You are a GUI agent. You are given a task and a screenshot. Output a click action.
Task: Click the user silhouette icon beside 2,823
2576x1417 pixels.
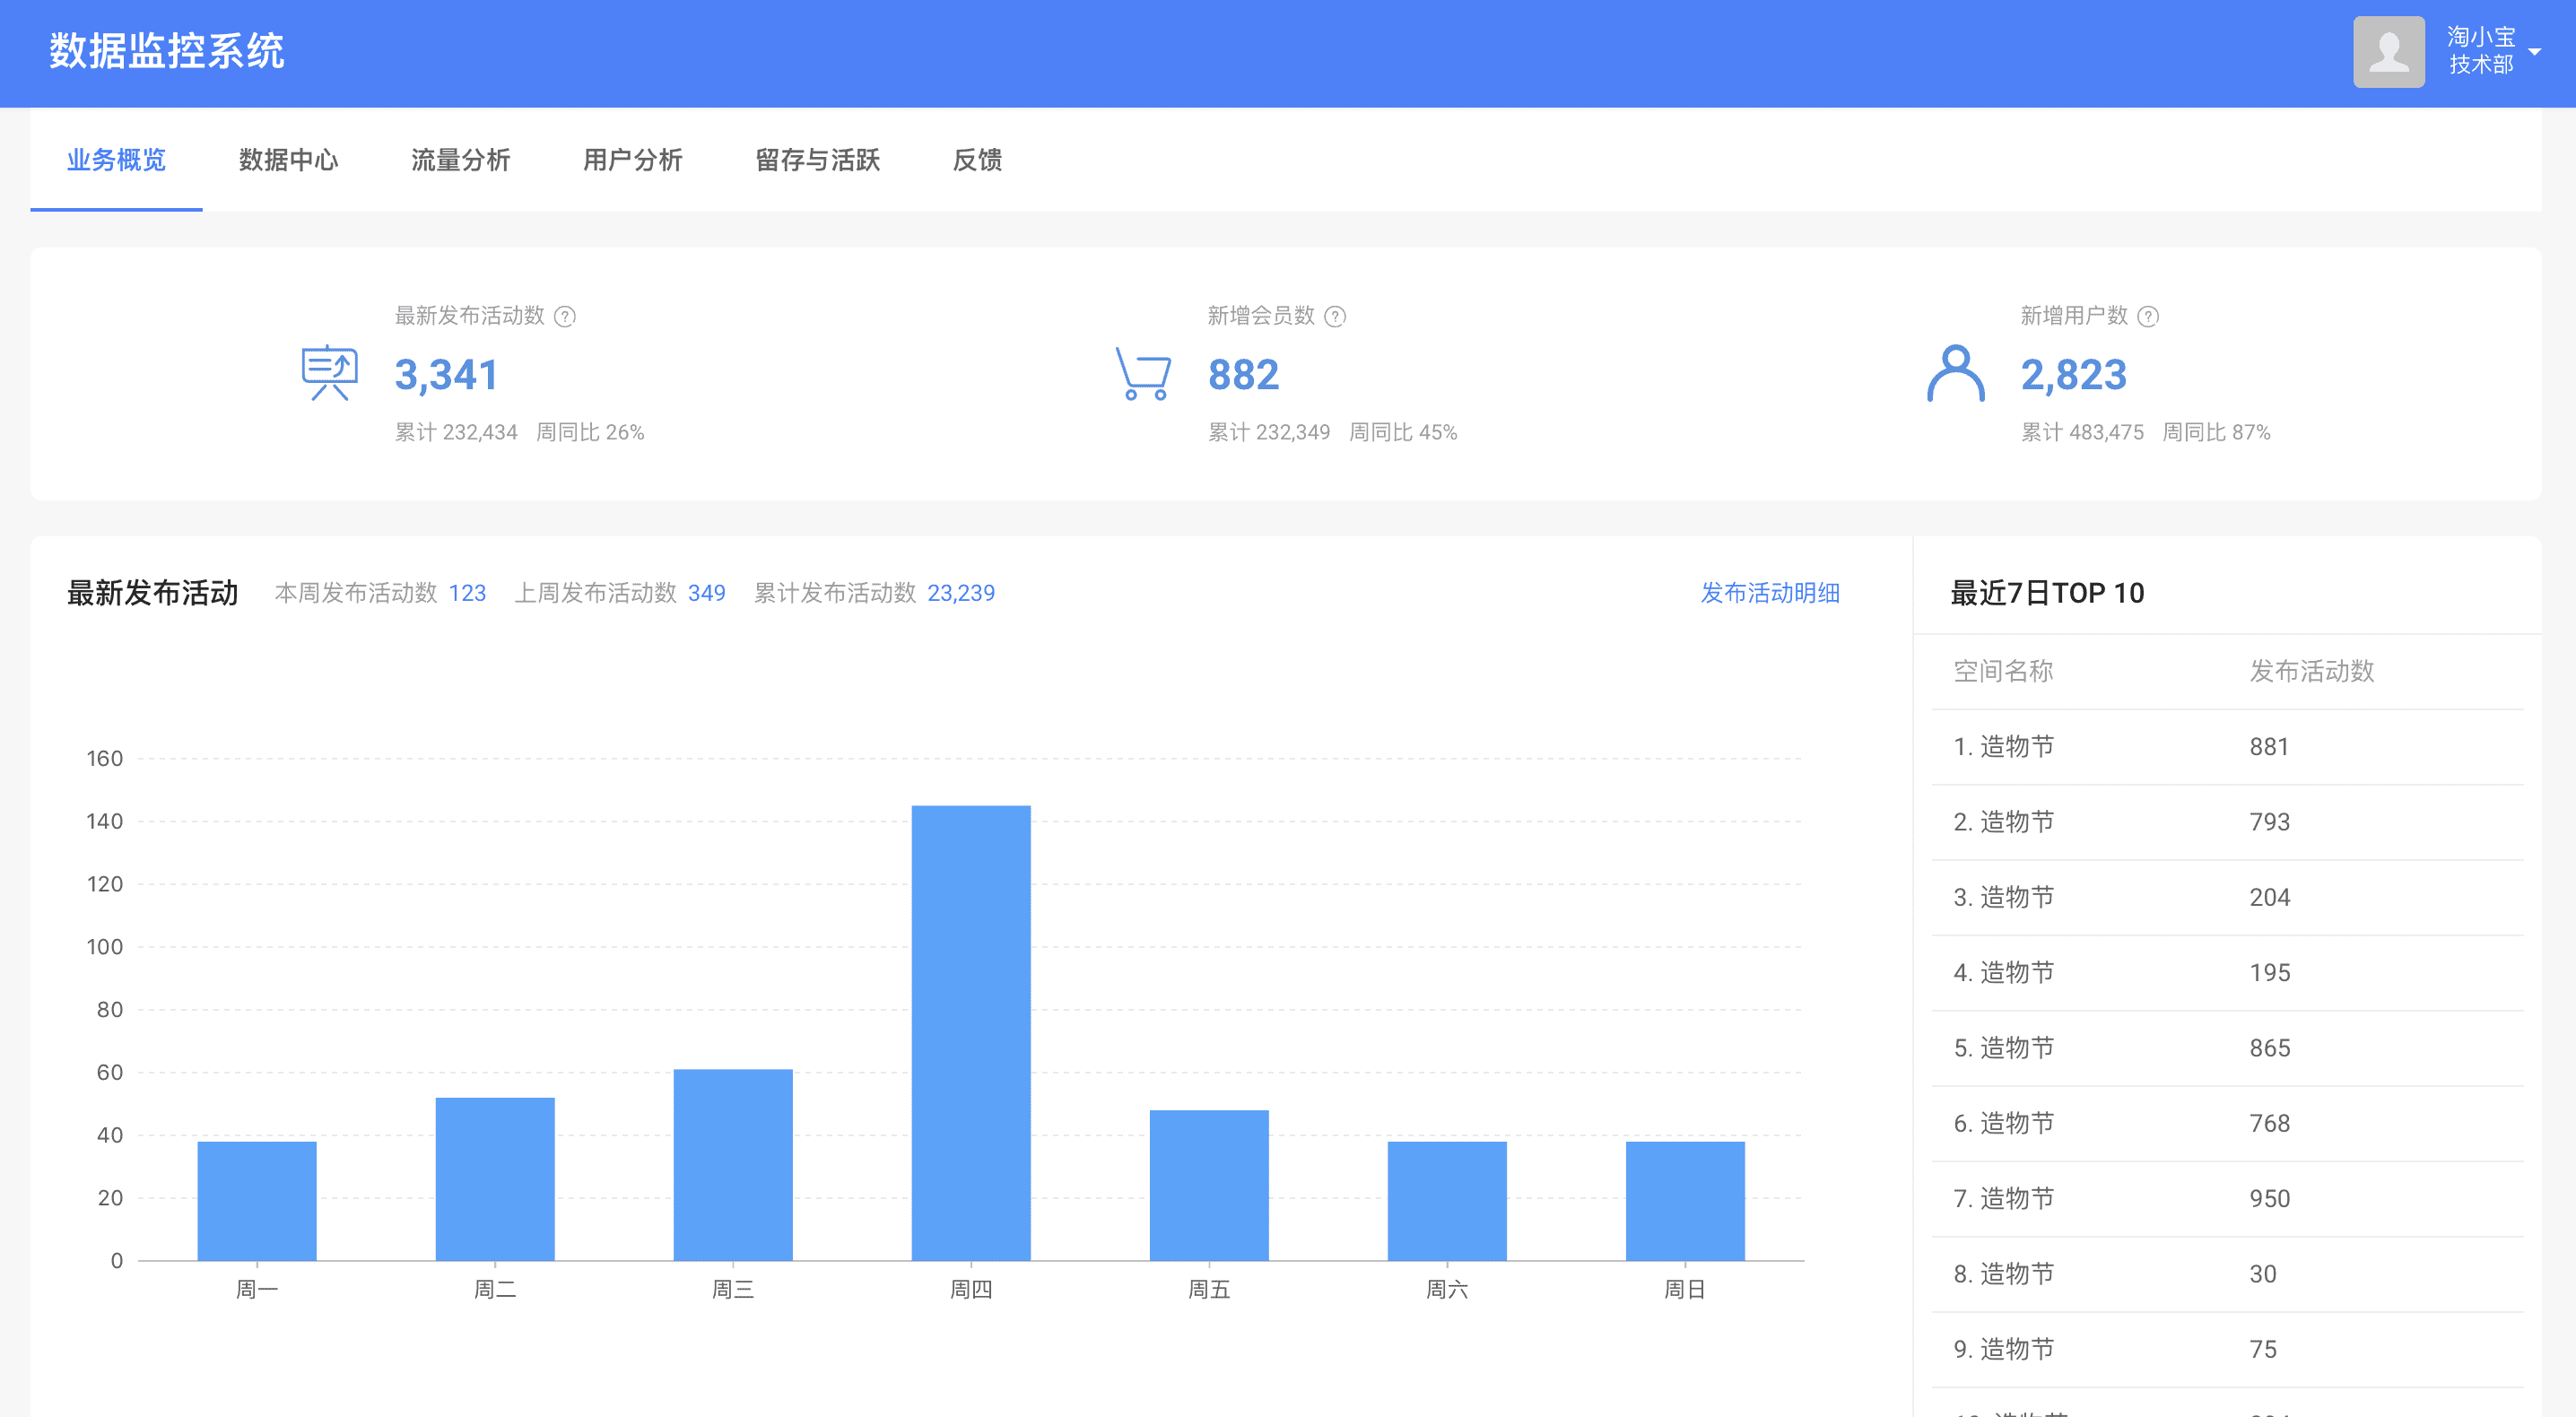tap(1955, 373)
